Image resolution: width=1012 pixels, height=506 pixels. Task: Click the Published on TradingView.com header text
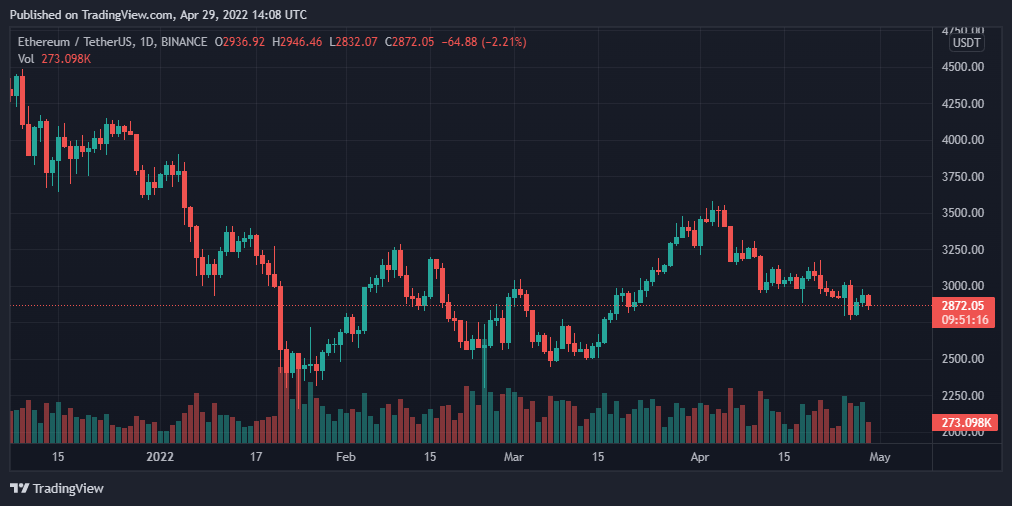(159, 14)
